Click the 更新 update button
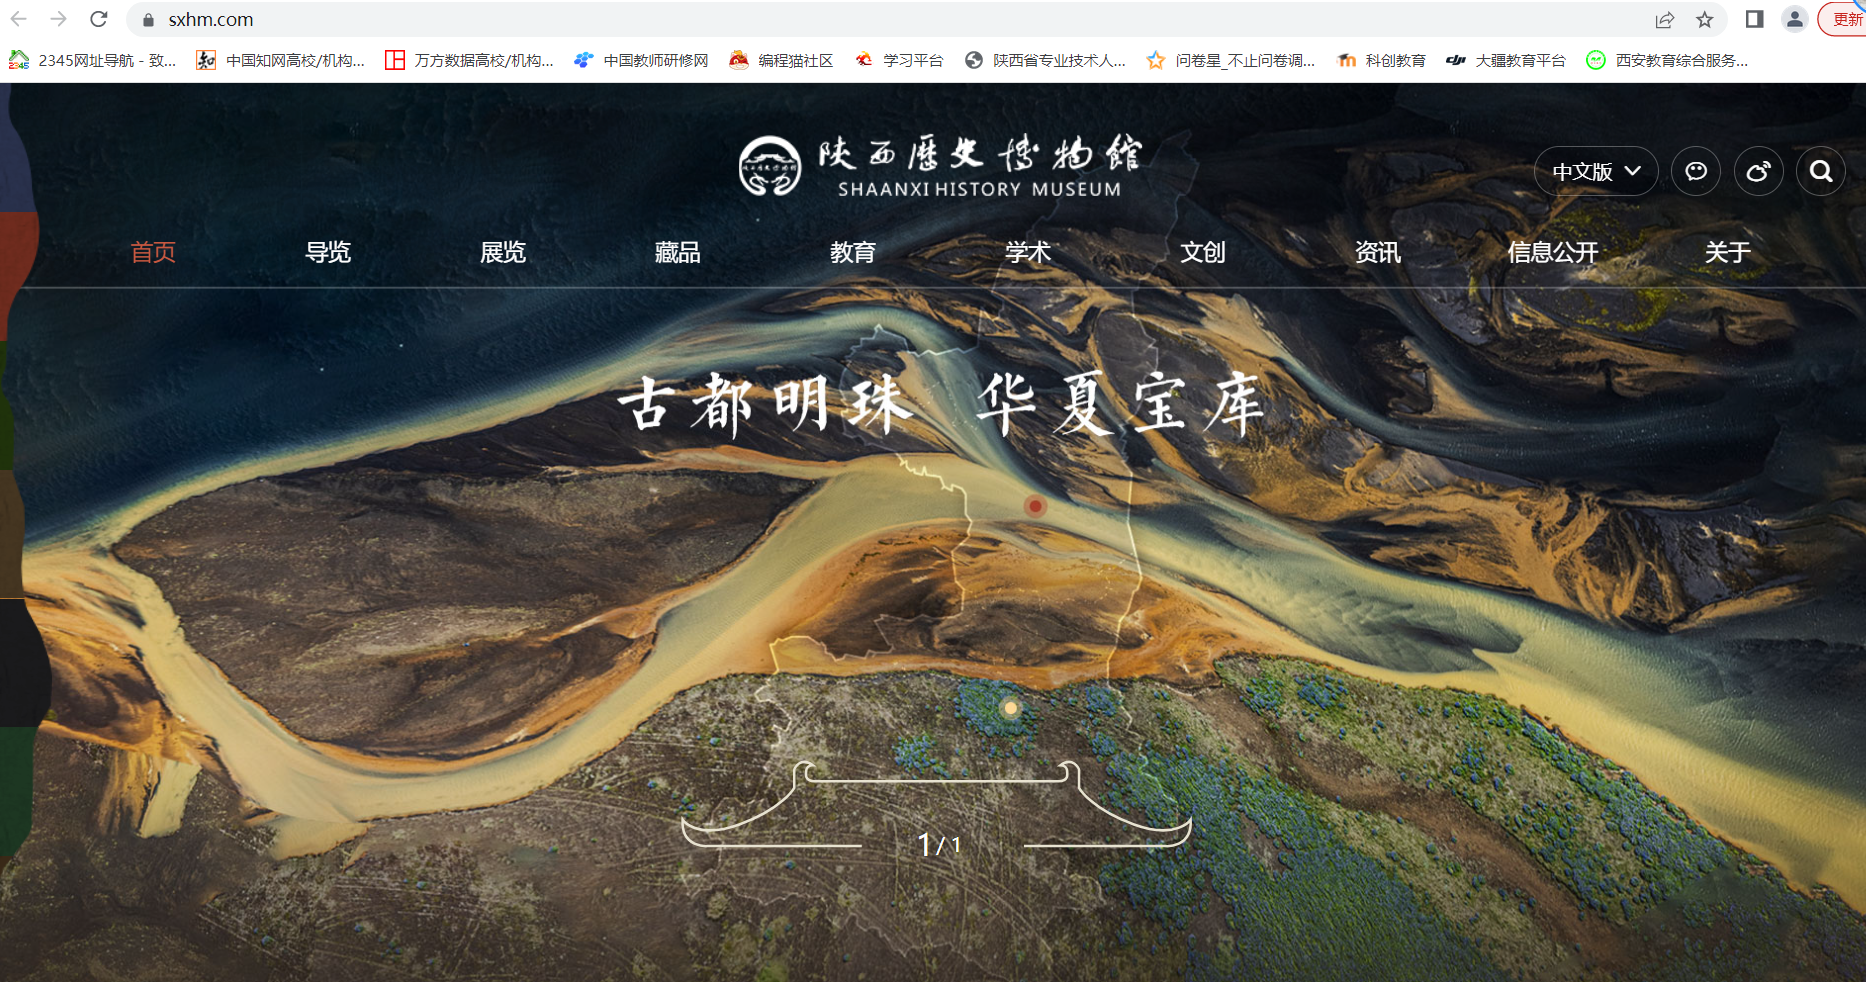Screen dimensions: 1866x982 pyautogui.click(x=1845, y=19)
